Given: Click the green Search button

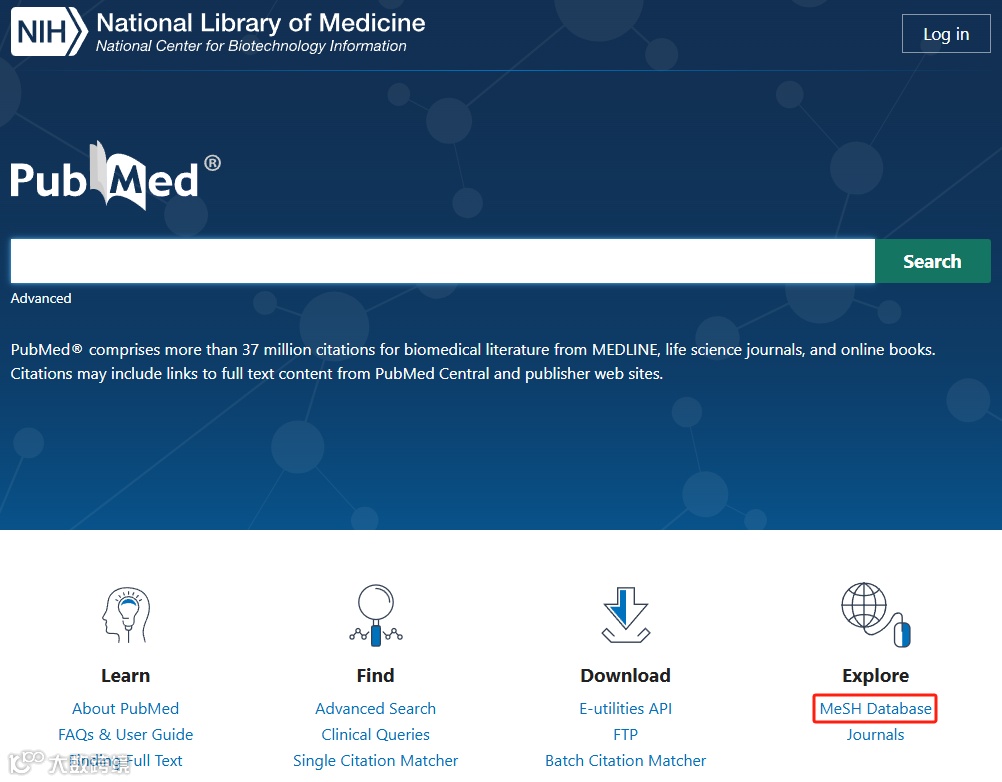Looking at the screenshot, I should pyautogui.click(x=932, y=261).
